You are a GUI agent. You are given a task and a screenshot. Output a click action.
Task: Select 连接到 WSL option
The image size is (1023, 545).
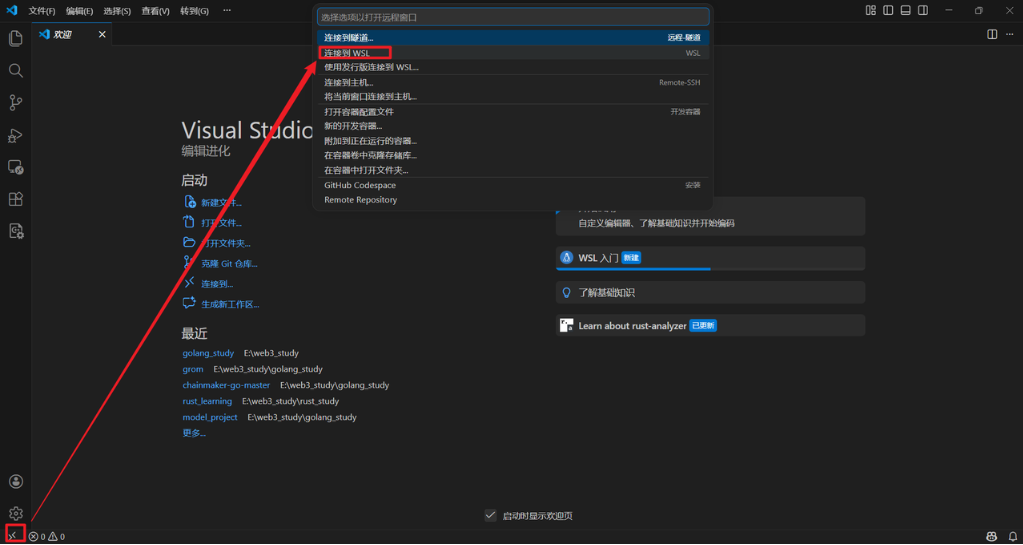(513, 53)
